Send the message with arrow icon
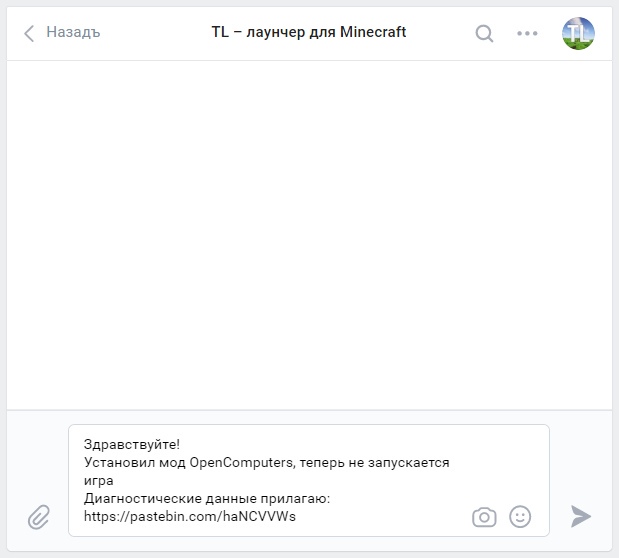619x558 pixels. pyautogui.click(x=580, y=516)
